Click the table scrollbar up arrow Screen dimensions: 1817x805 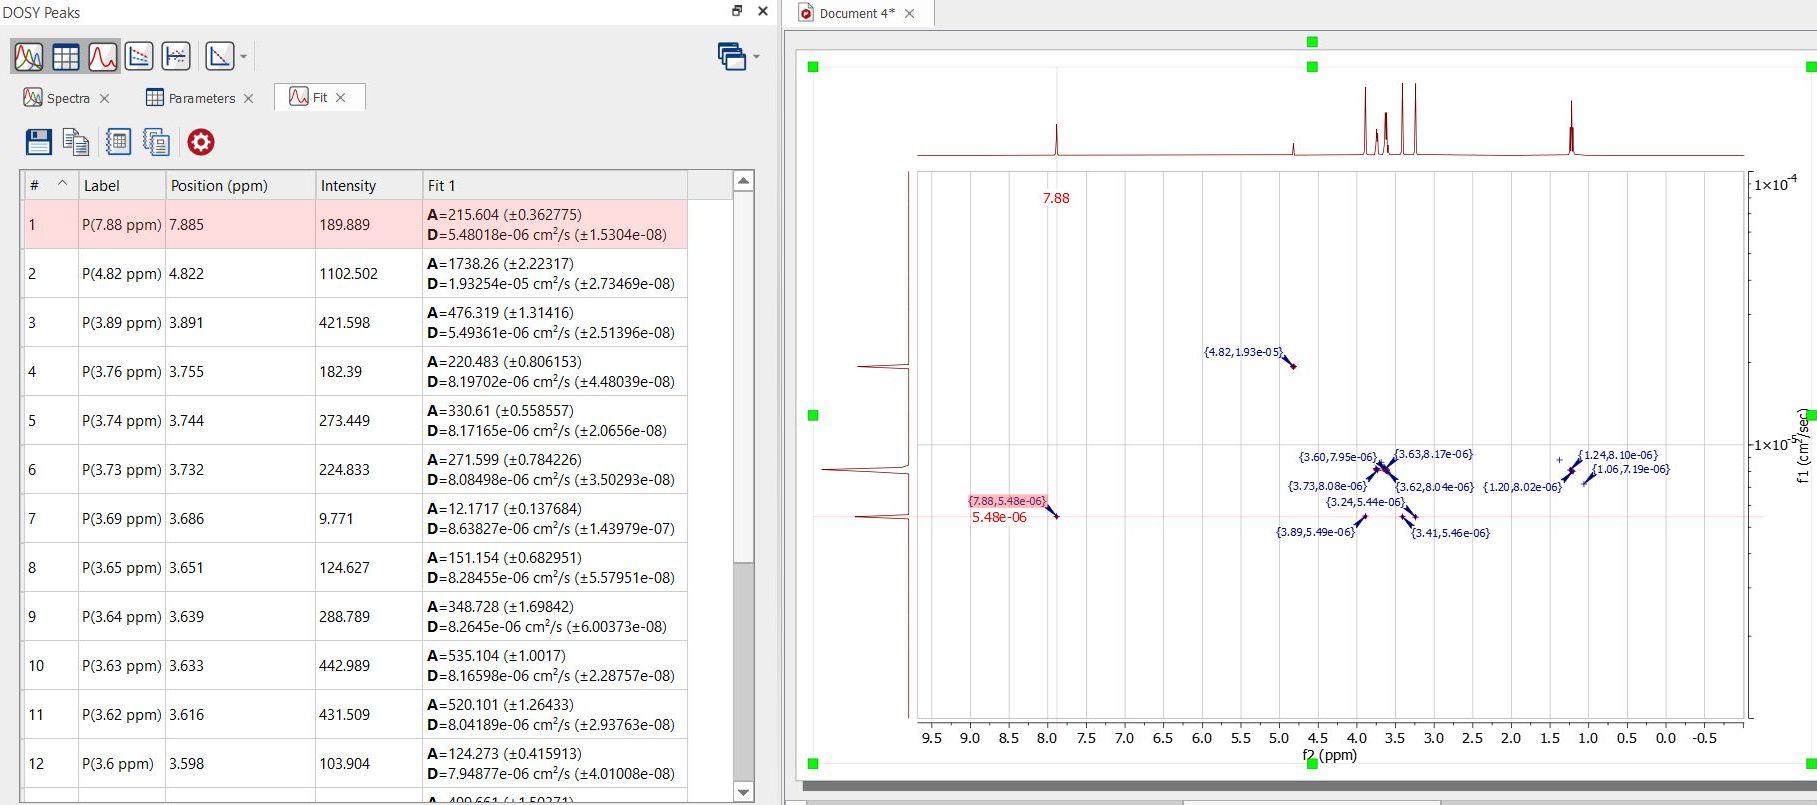point(743,181)
